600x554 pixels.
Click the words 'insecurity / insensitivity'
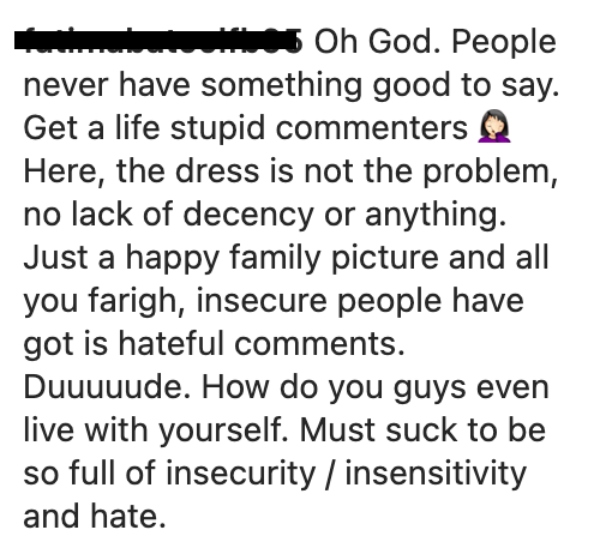pyautogui.click(x=346, y=474)
